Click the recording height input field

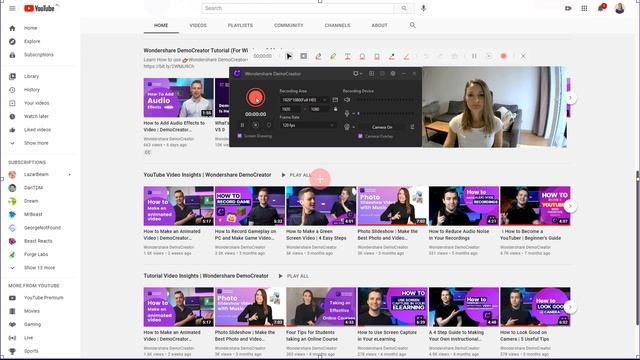pos(319,109)
